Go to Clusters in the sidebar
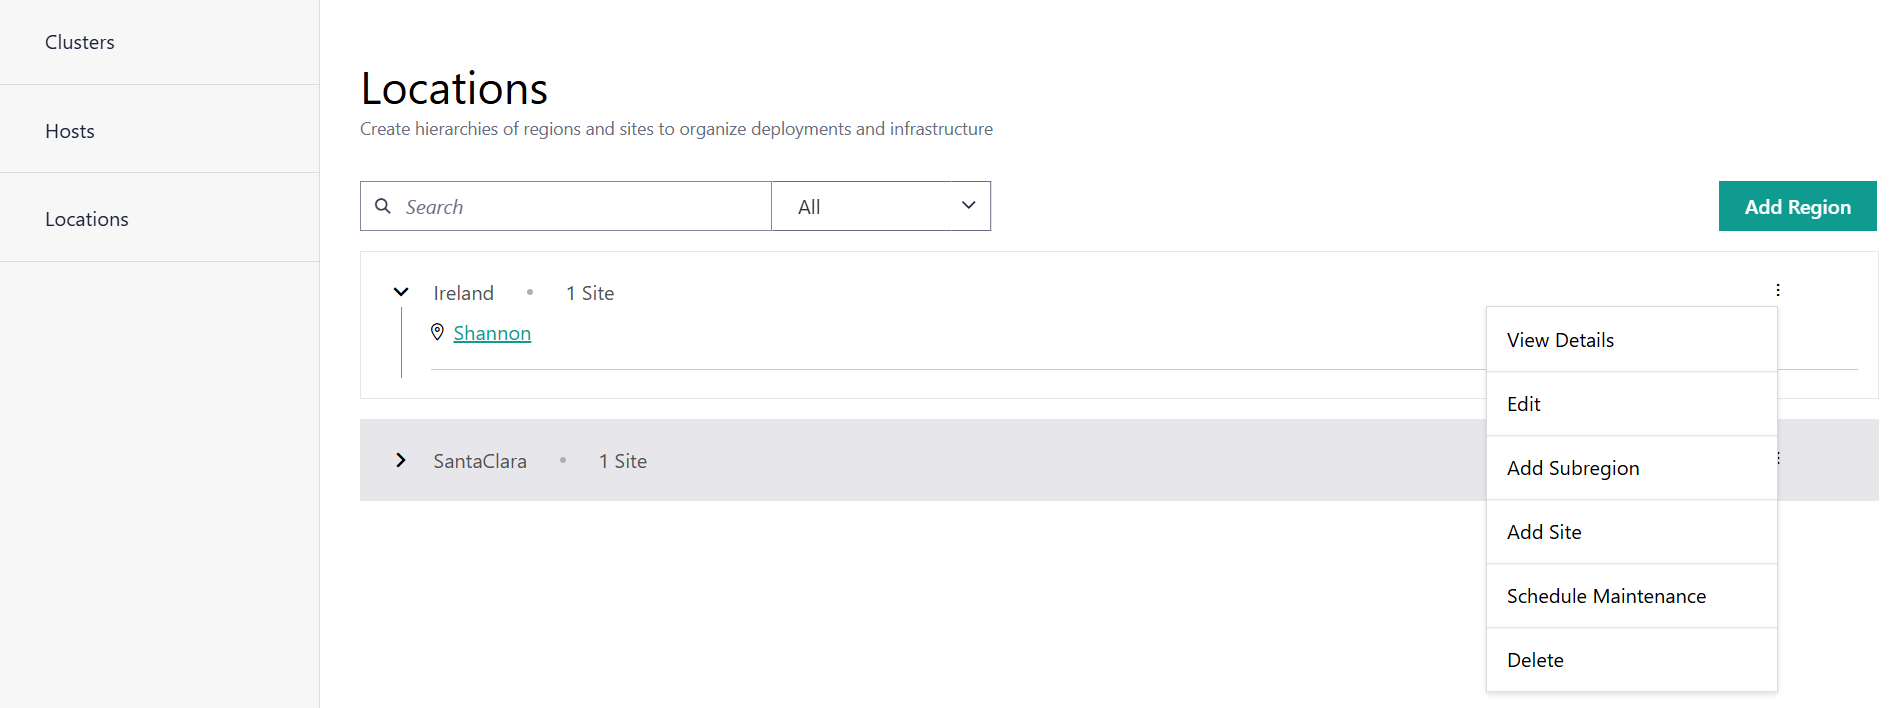Screen dimensions: 1892x708 [x=80, y=42]
